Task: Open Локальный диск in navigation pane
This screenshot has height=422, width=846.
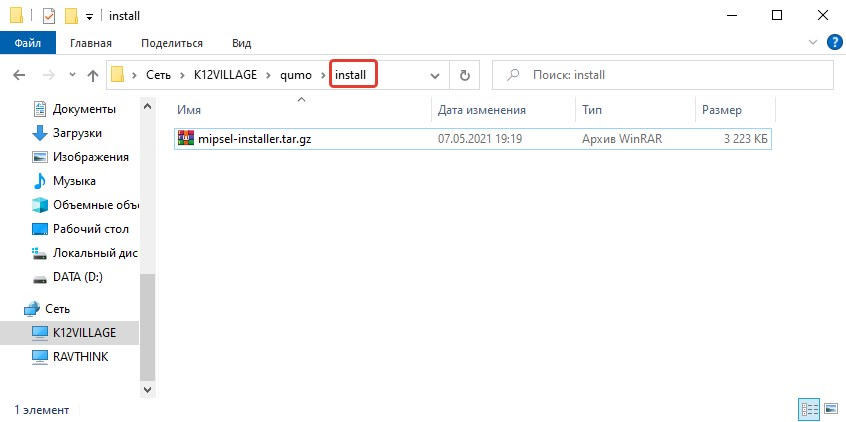Action: point(96,253)
